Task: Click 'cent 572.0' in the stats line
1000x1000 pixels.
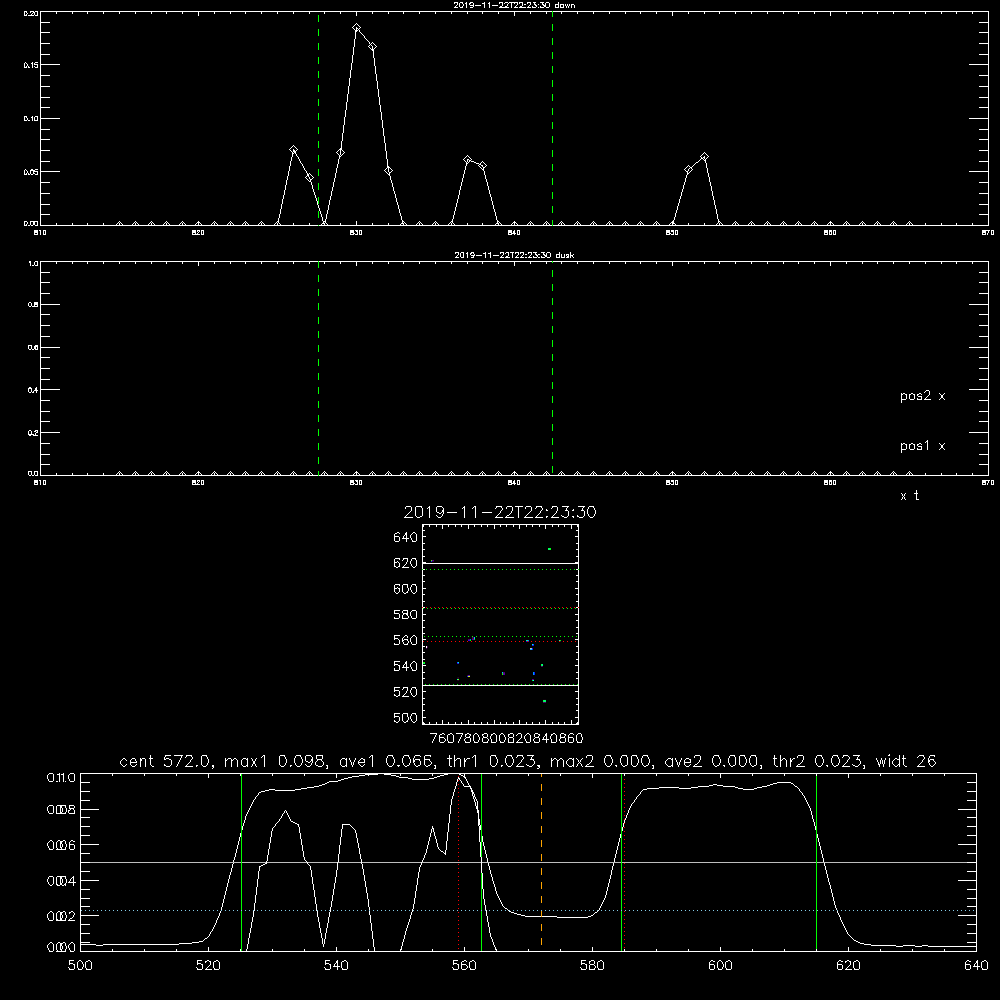Action: pos(166,761)
